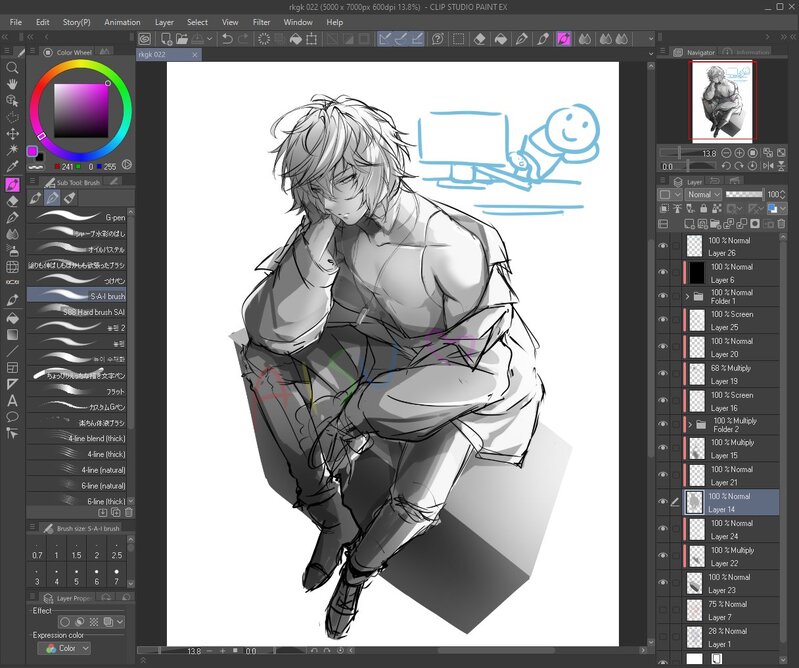Select the Text tool
The image size is (799, 668).
point(12,401)
